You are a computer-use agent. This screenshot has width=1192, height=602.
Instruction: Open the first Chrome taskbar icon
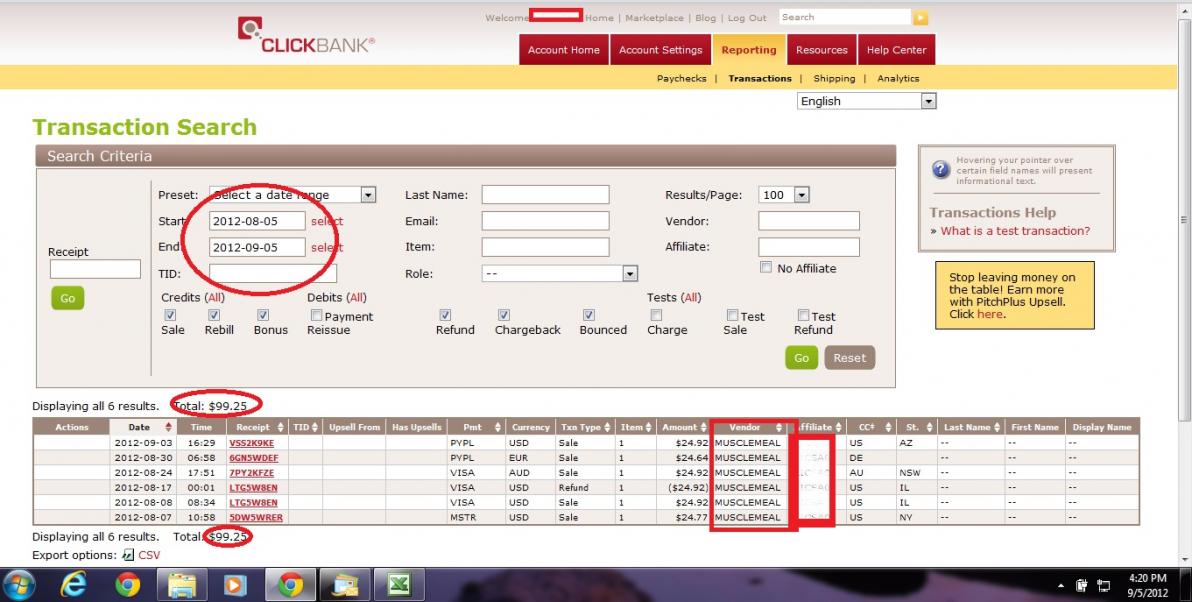coord(128,585)
